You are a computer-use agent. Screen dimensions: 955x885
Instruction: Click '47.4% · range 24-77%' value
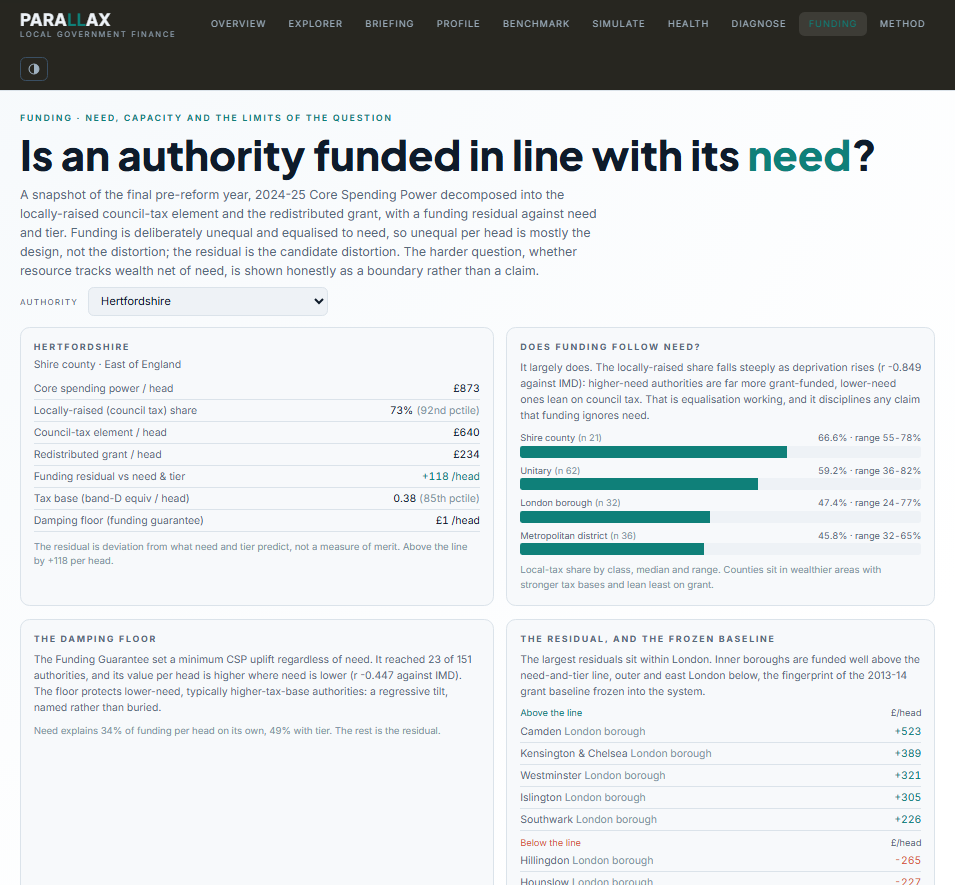pos(869,503)
